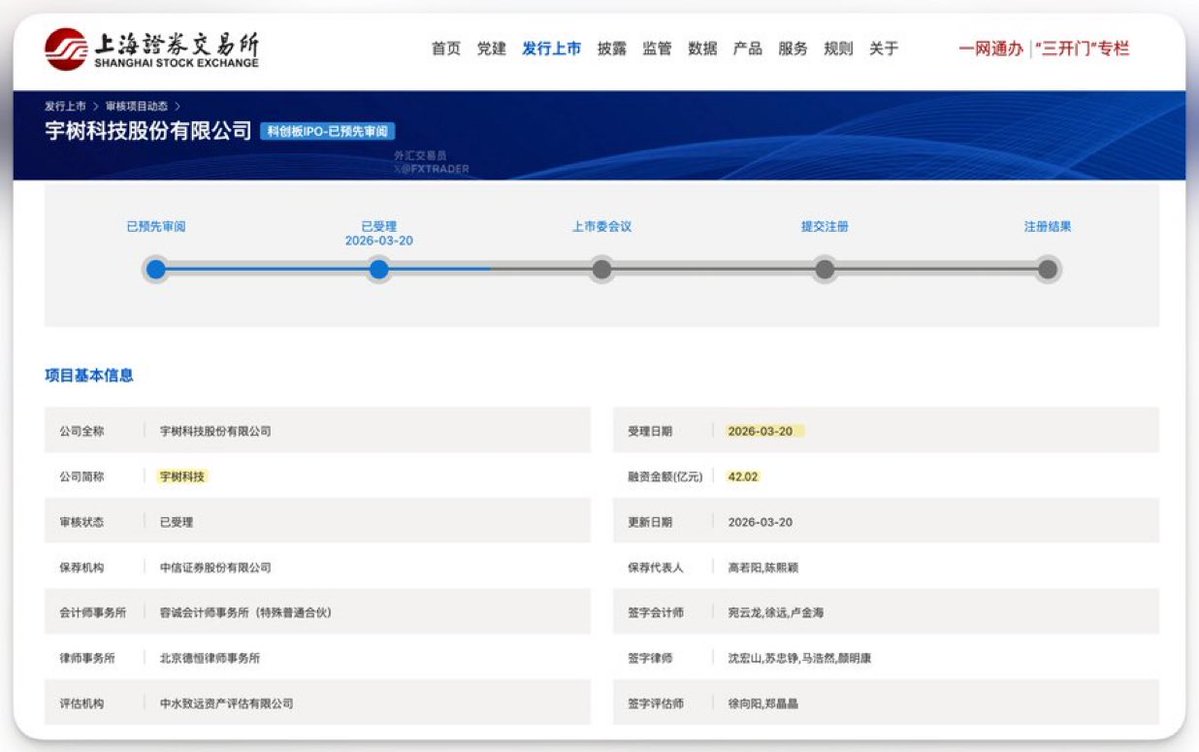The width and height of the screenshot is (1199, 752).
Task: Click signing lawyers 沈宏山,苏忠铮,马浩然,颜明康
Action: [799, 658]
